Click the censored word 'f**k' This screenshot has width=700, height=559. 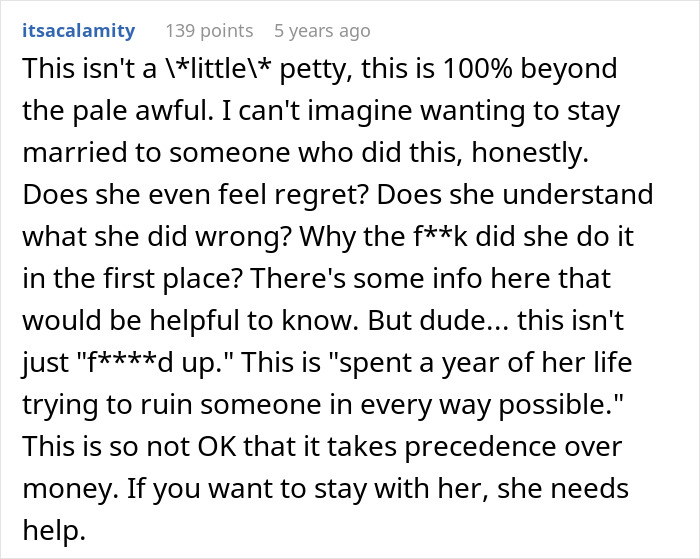(x=440, y=236)
